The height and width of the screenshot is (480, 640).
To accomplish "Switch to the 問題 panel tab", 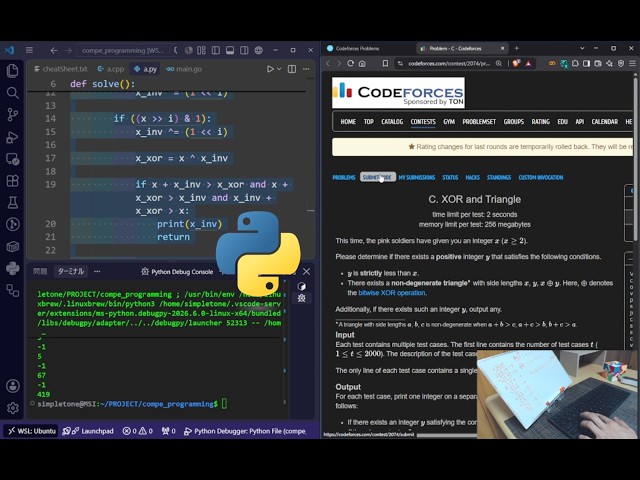I will point(40,271).
